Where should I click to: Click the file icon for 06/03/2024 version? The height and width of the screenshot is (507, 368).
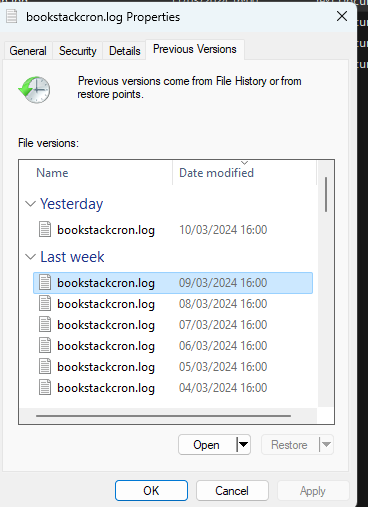coord(45,345)
